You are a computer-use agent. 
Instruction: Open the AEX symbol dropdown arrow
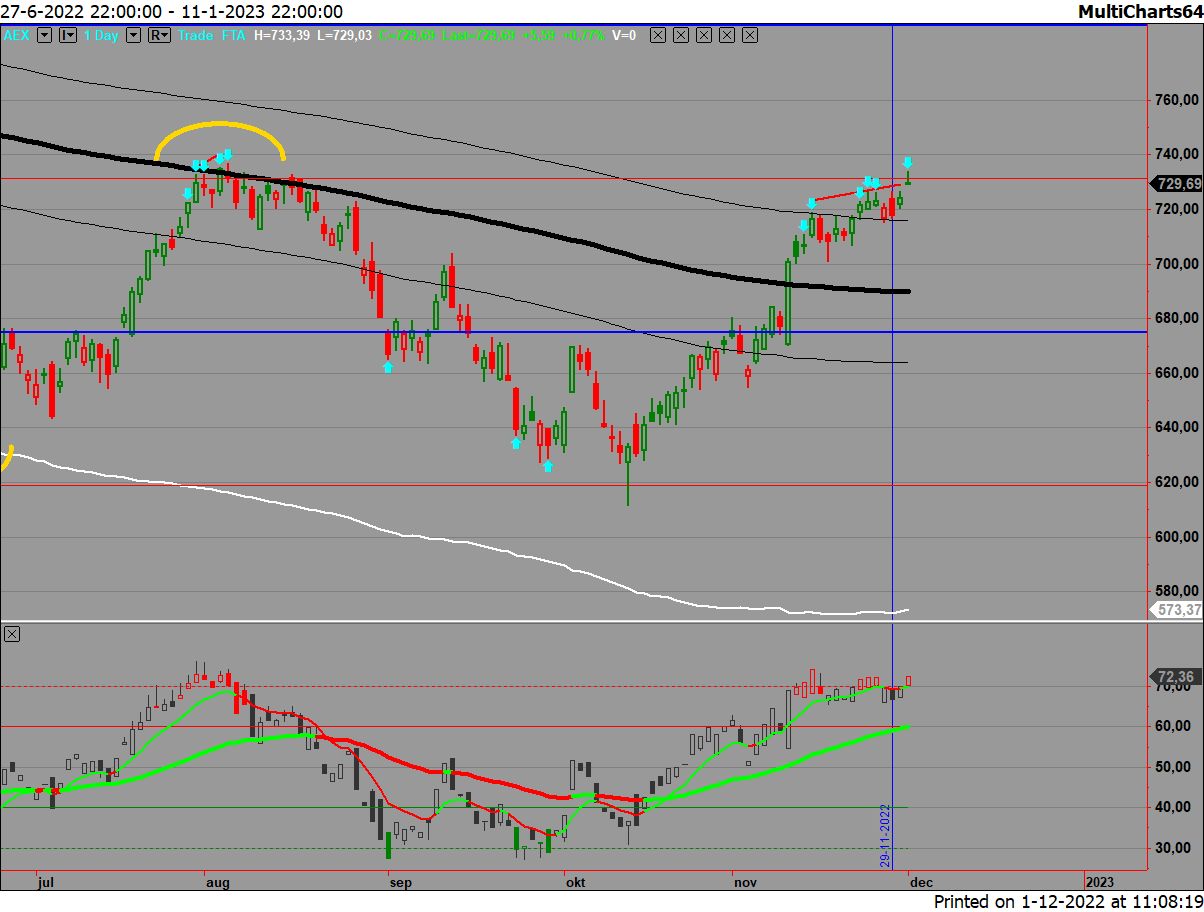point(43,36)
